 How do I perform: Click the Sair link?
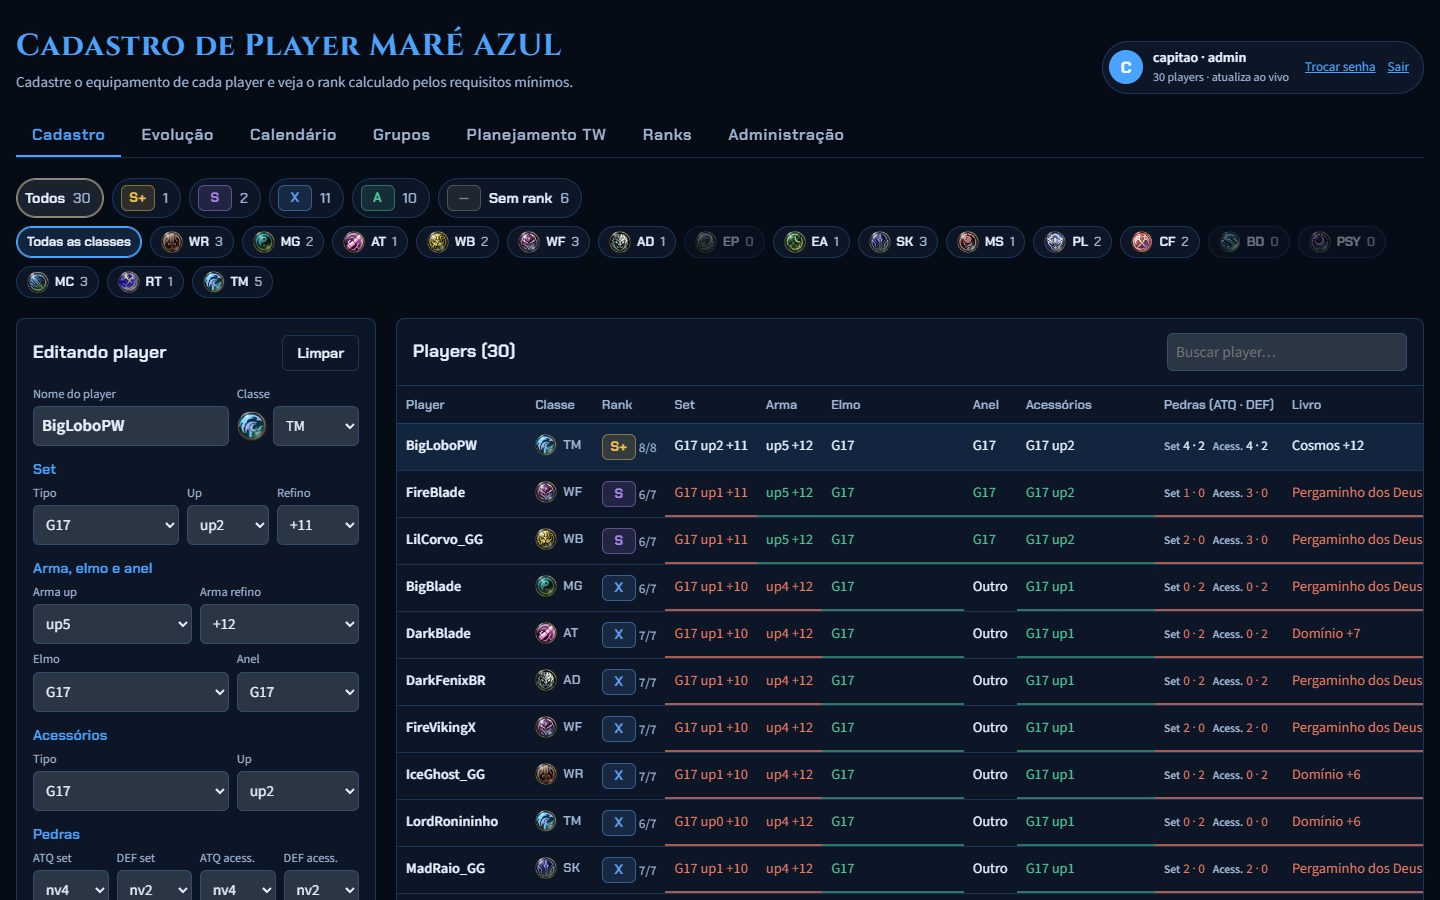coord(1398,67)
